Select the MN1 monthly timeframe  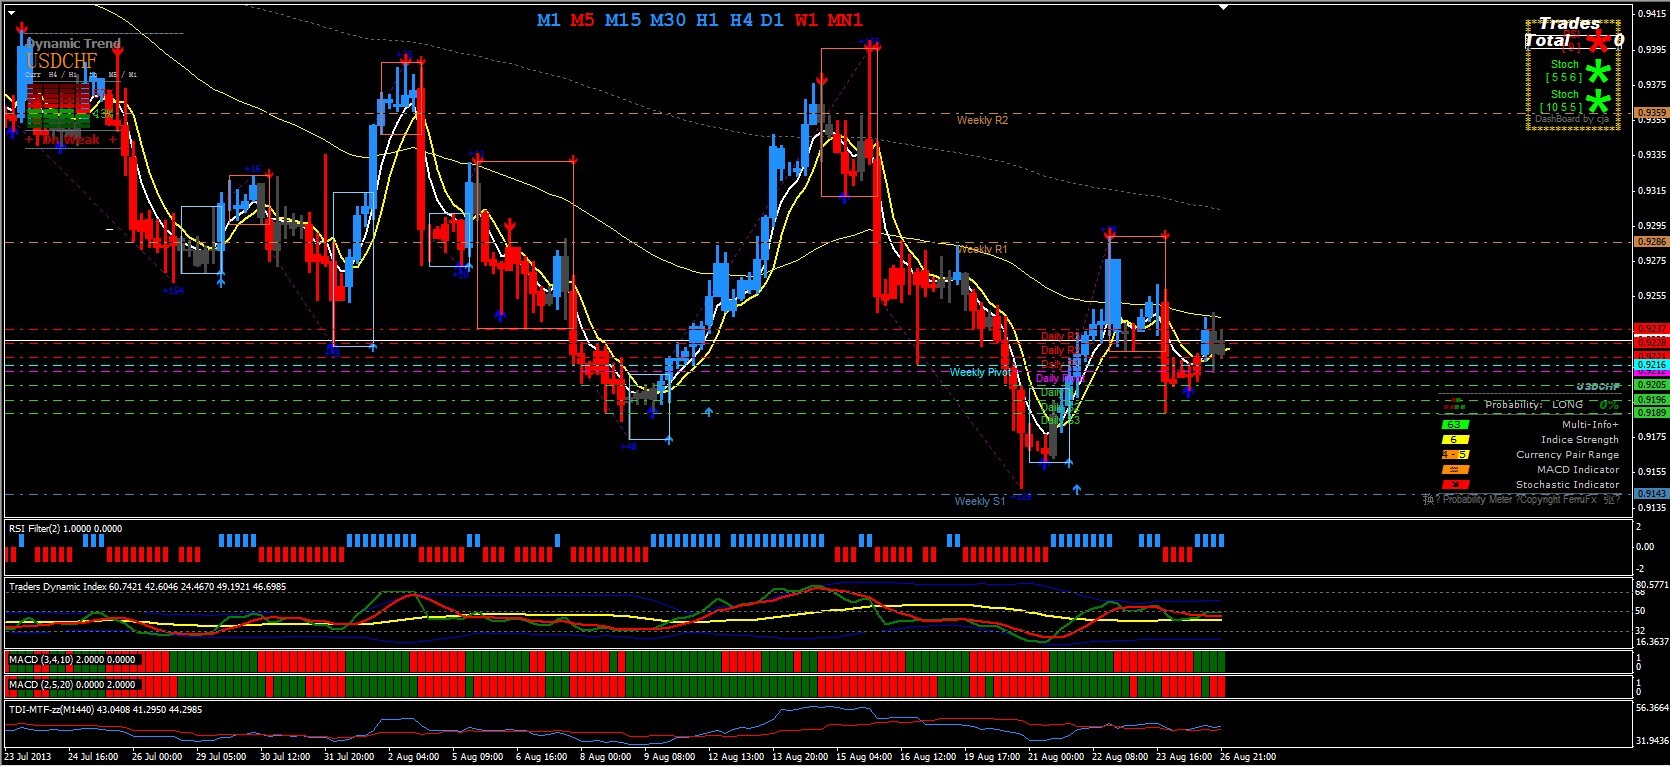click(x=845, y=20)
